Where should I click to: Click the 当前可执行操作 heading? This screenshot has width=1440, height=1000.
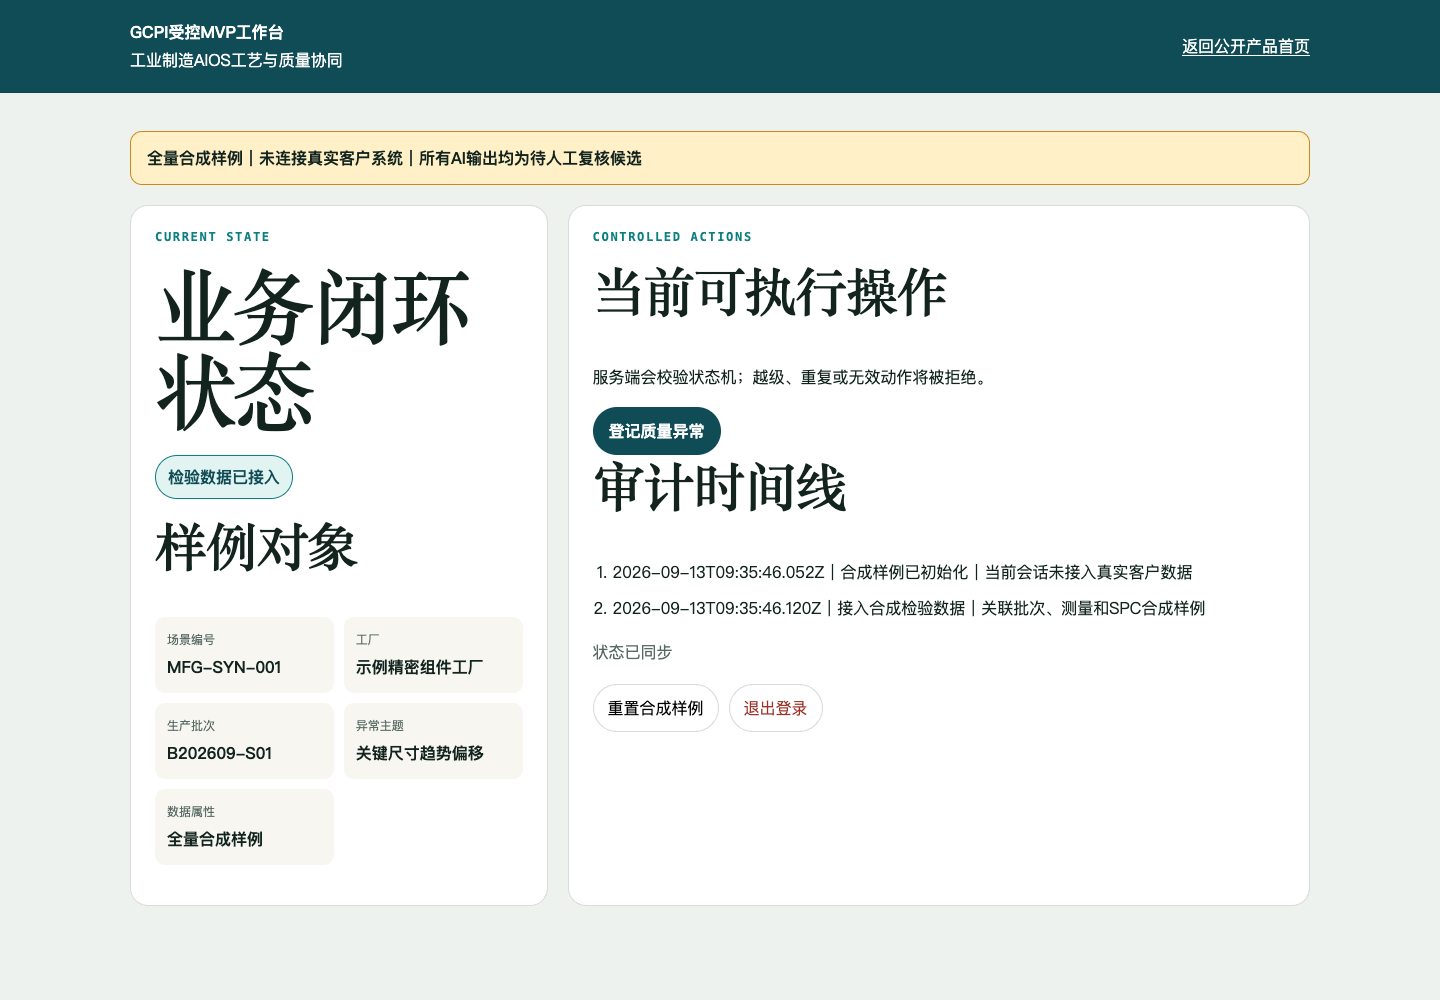(770, 293)
